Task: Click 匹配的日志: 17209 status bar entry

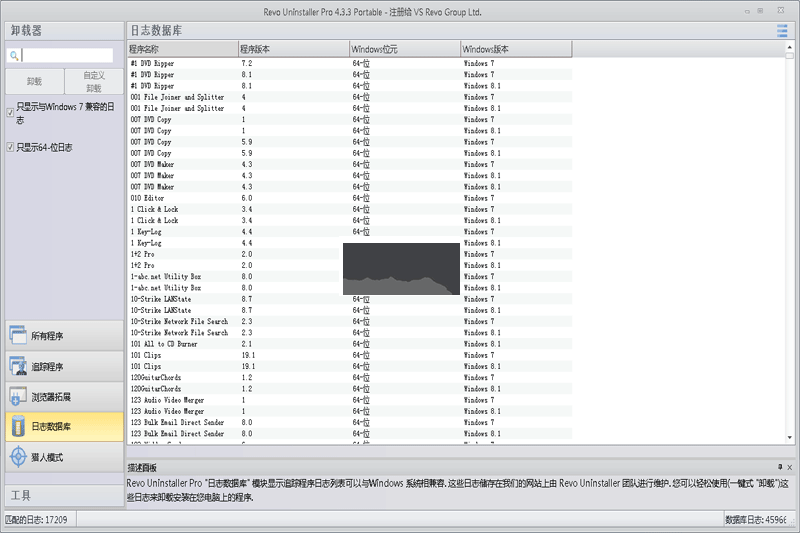Action: coord(36,520)
